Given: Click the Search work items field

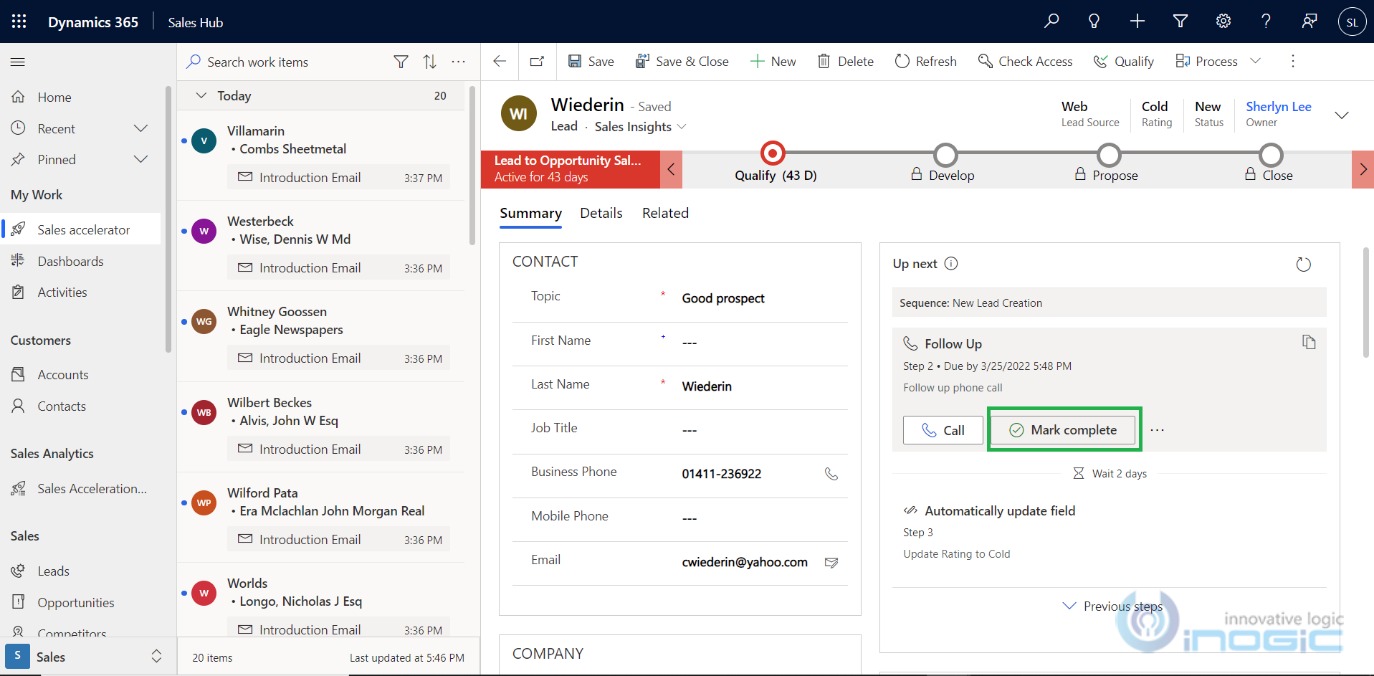Looking at the screenshot, I should pyautogui.click(x=285, y=62).
